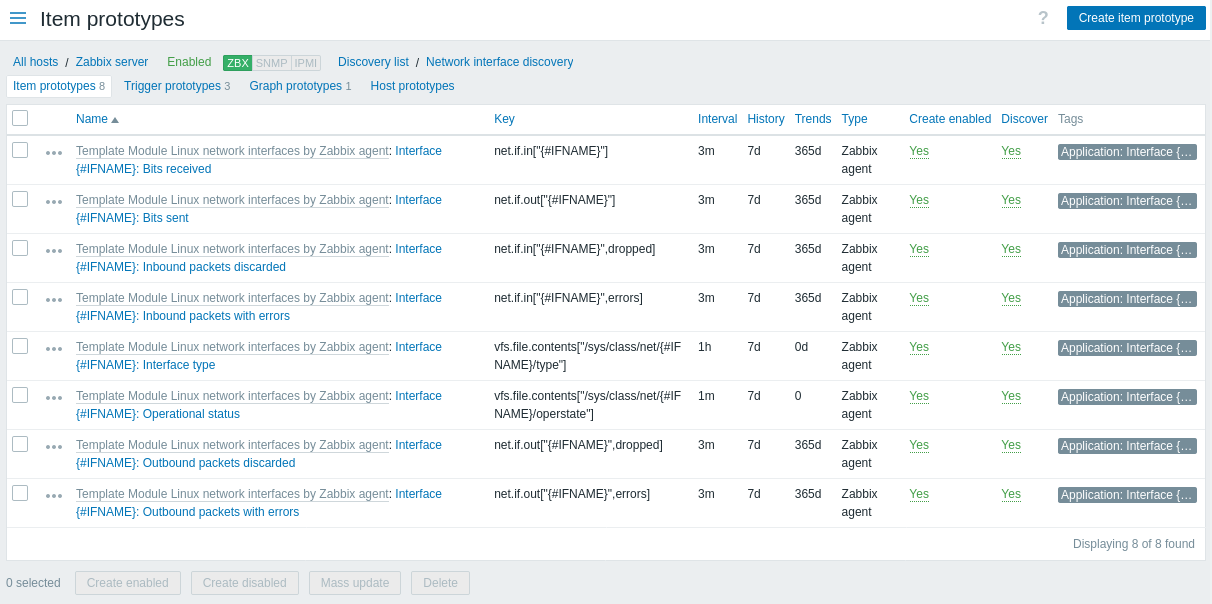The image size is (1212, 604).
Task: Open the Zabbix server breadcrumb link
Action: pos(112,62)
